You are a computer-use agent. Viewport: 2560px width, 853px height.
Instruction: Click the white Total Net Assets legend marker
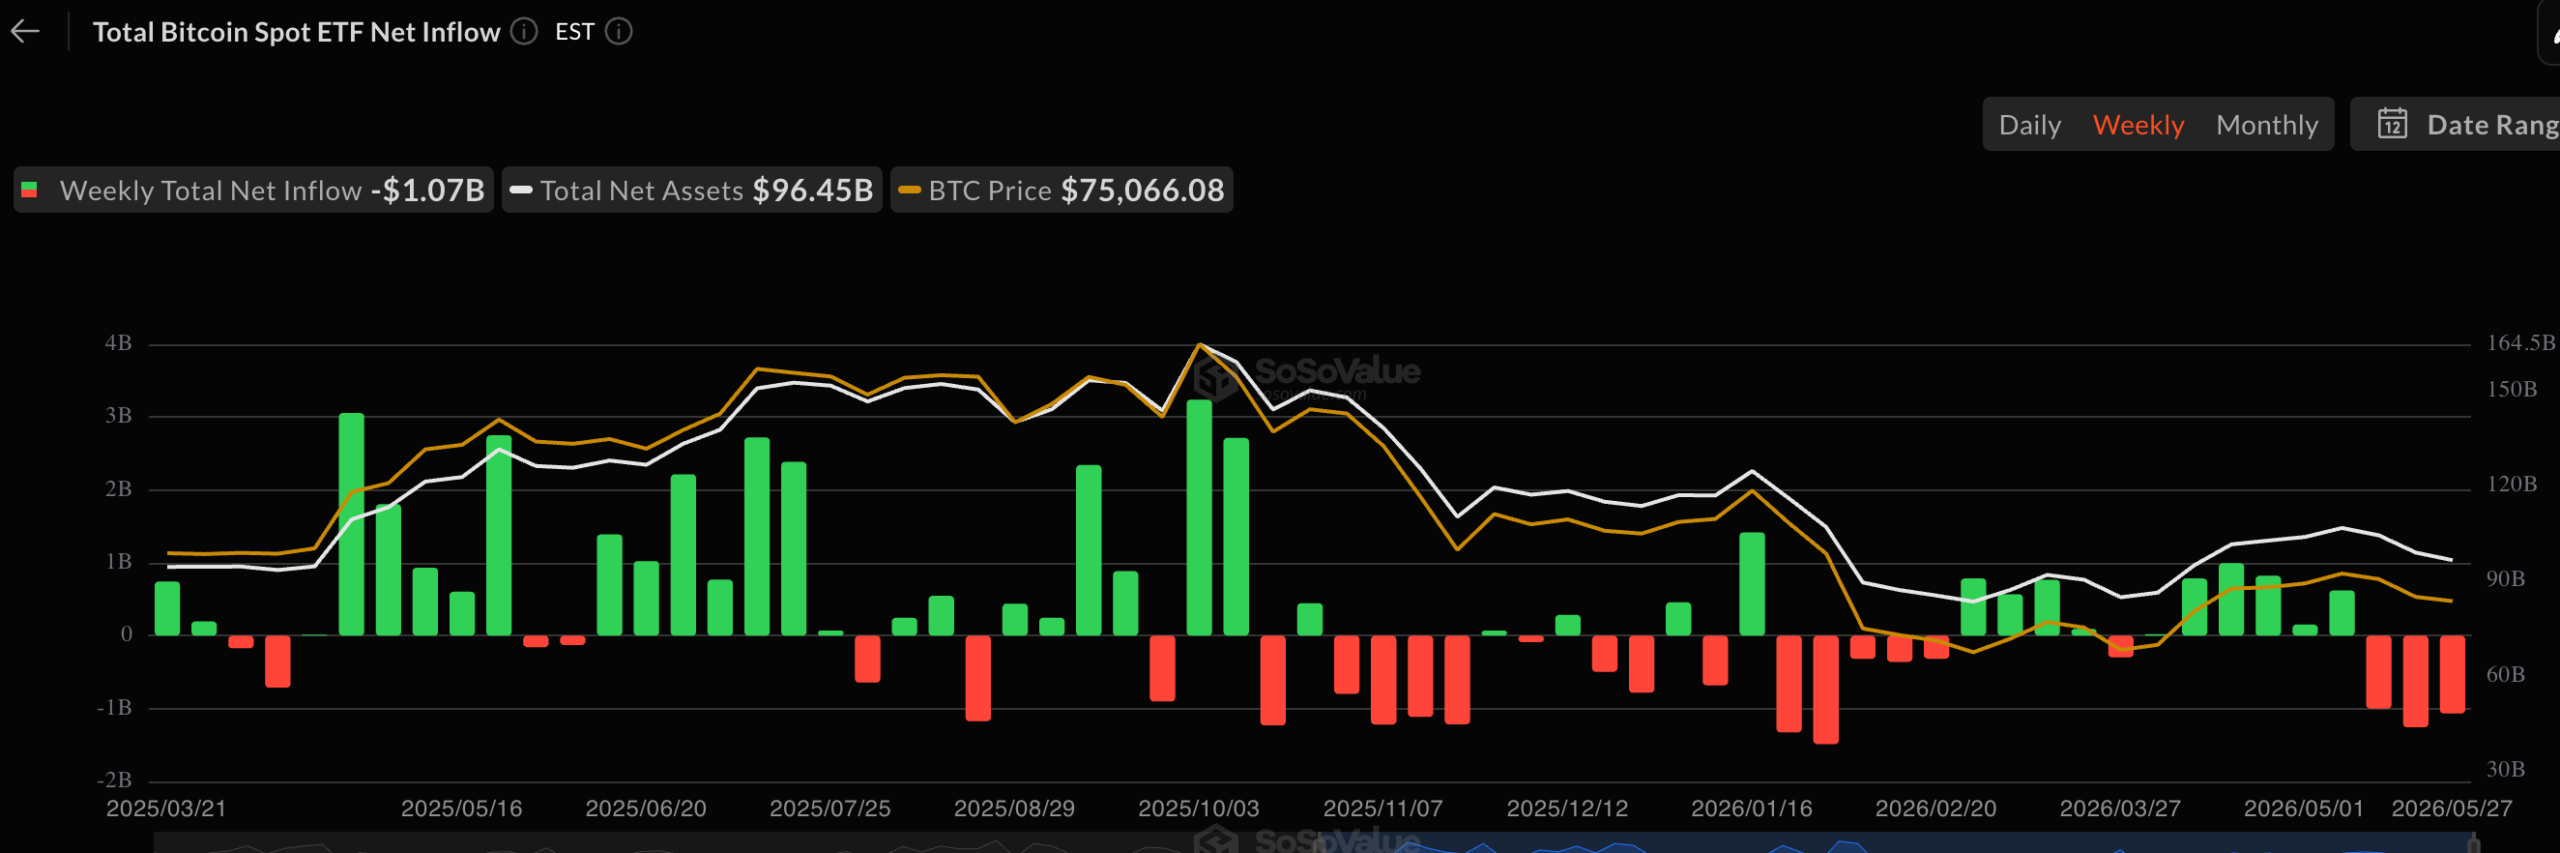pyautogui.click(x=521, y=190)
